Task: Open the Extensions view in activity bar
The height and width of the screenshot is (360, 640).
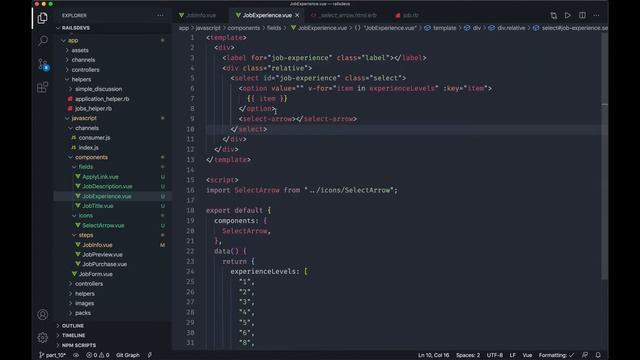Action: [42, 87]
